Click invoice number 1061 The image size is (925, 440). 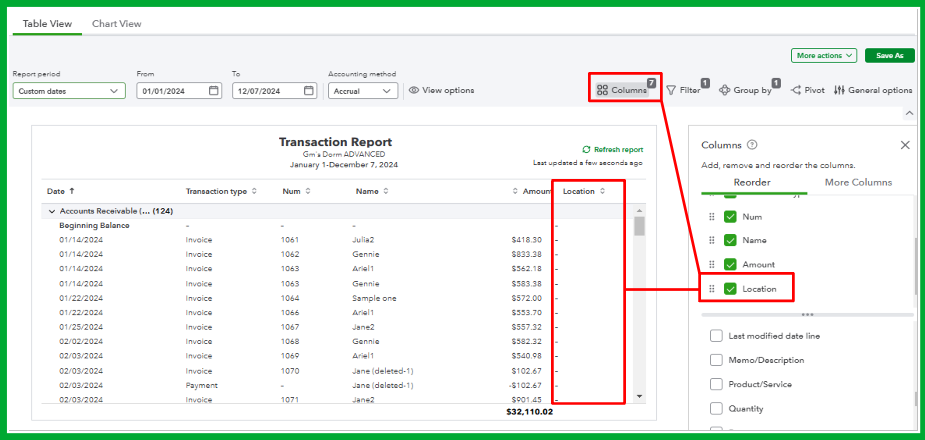coord(290,240)
